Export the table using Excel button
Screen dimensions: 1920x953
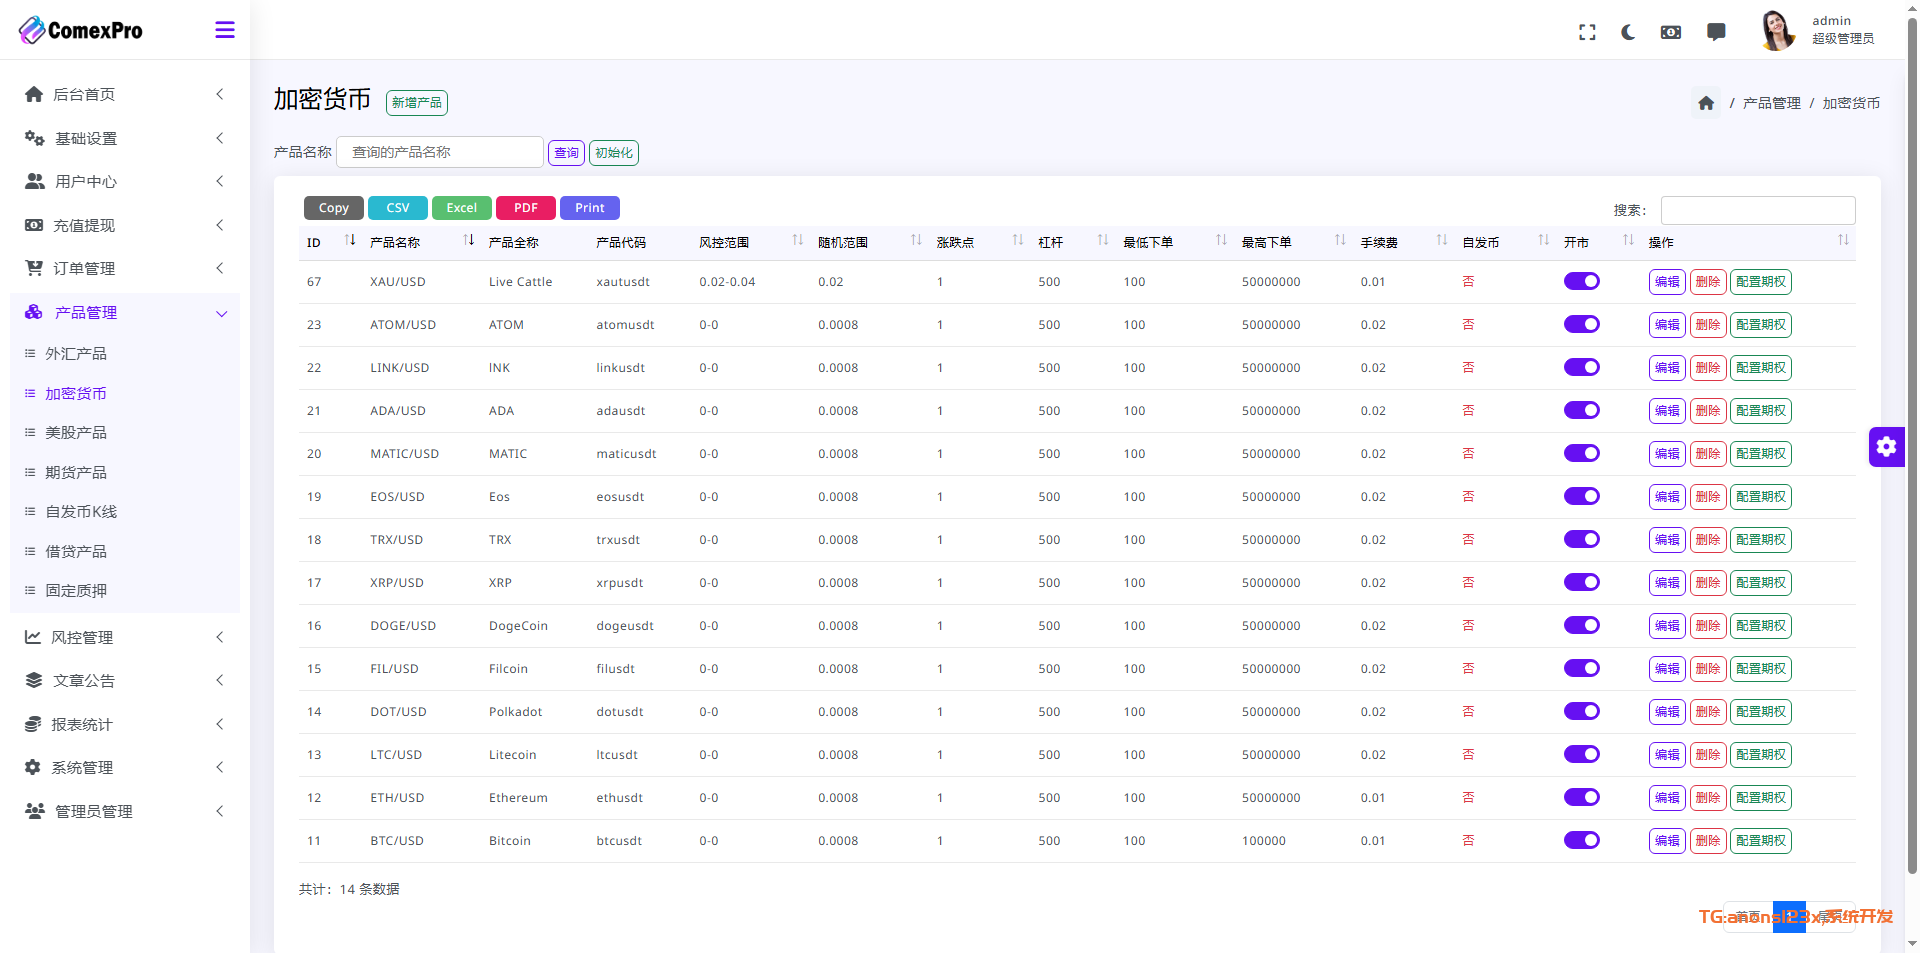(x=461, y=208)
